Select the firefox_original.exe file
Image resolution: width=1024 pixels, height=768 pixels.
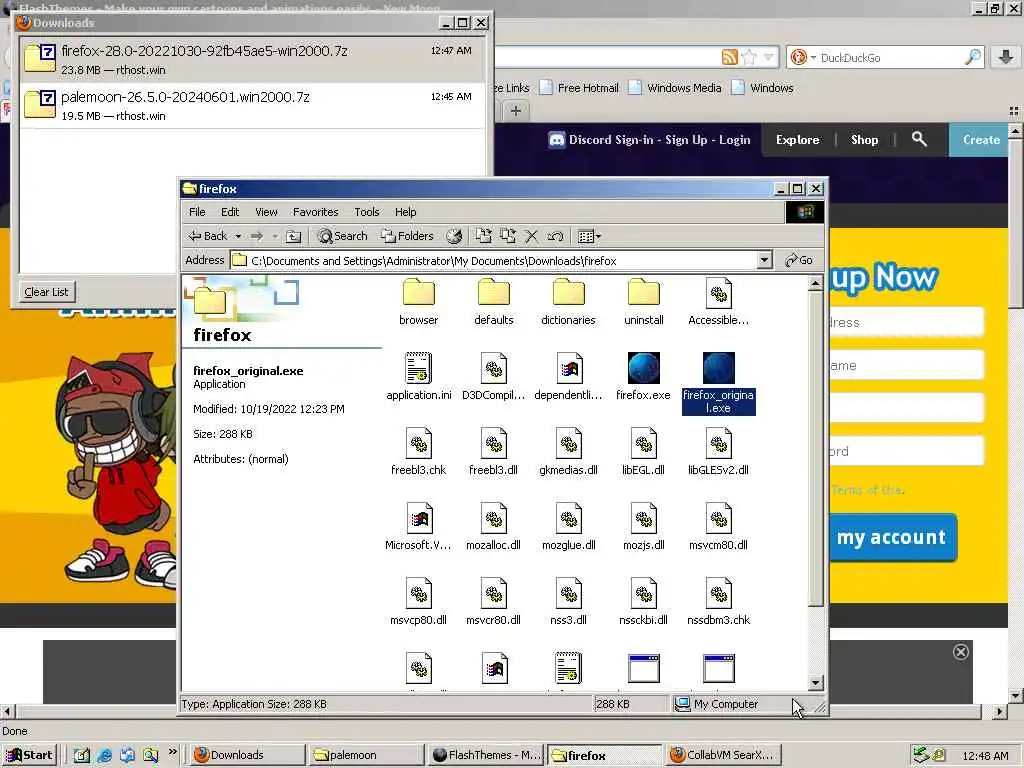tap(718, 383)
